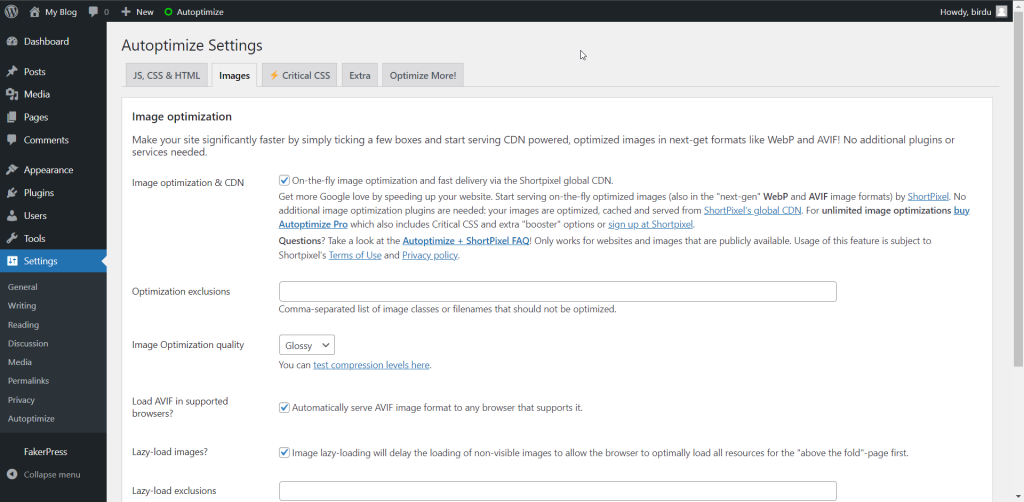The height and width of the screenshot is (502, 1024).
Task: Open the Extra tab
Action: tap(360, 75)
